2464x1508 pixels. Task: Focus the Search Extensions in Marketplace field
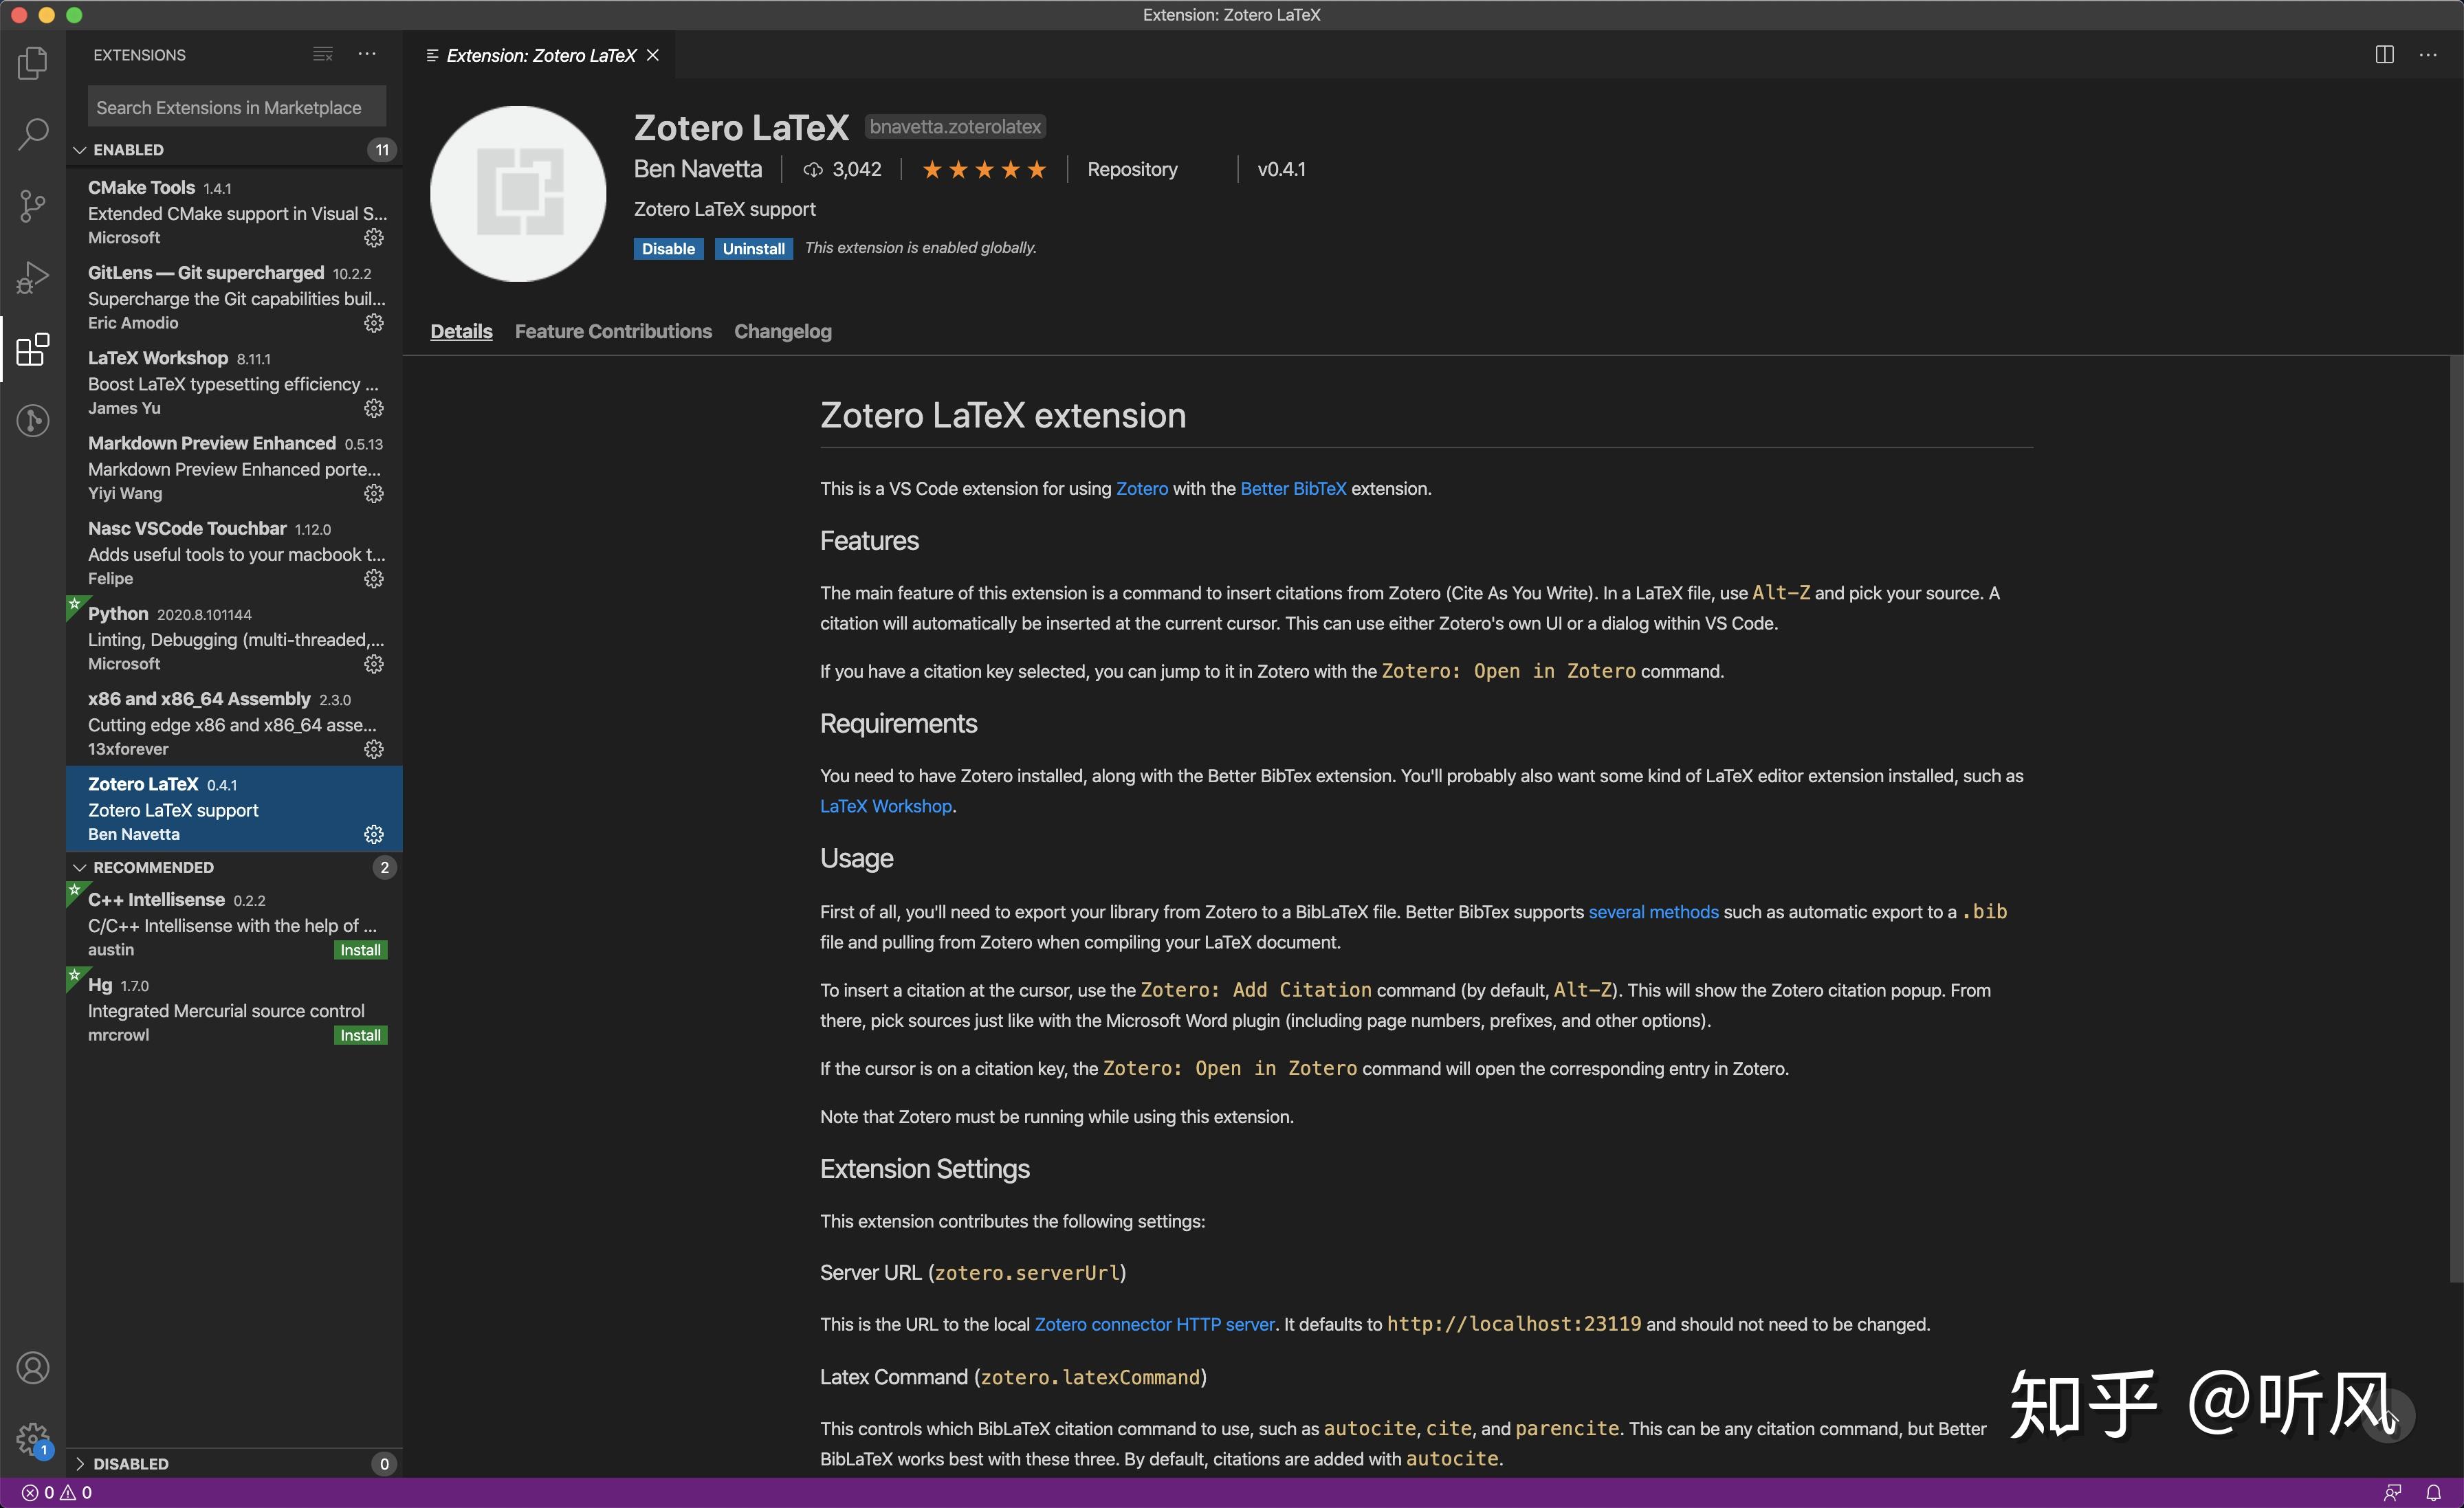(x=236, y=107)
